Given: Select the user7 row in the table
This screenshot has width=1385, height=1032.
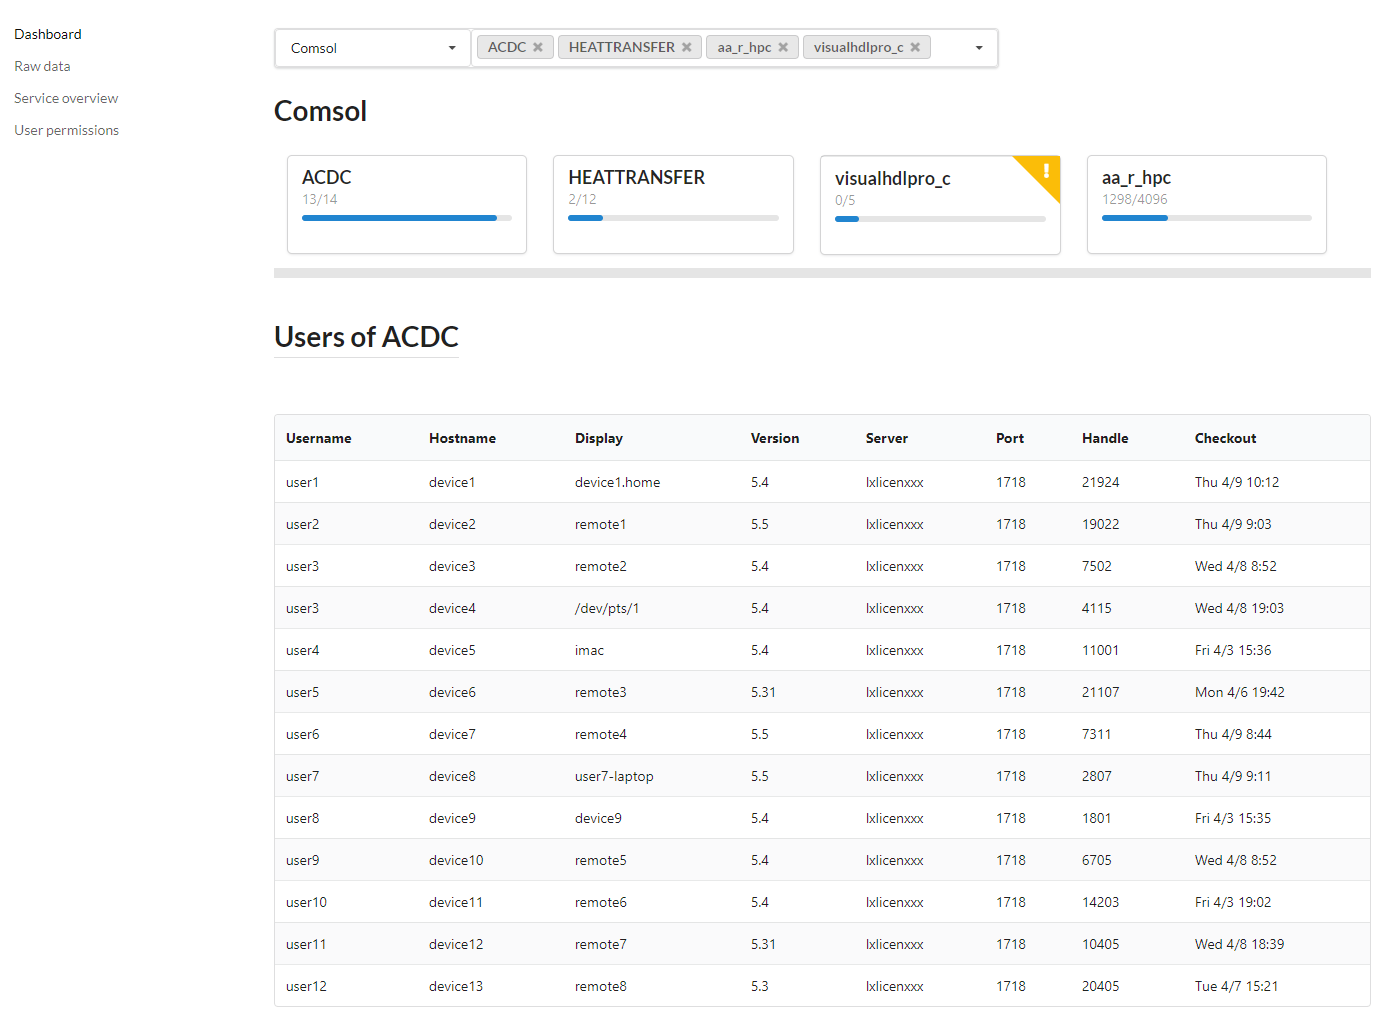Looking at the screenshot, I should point(822,776).
